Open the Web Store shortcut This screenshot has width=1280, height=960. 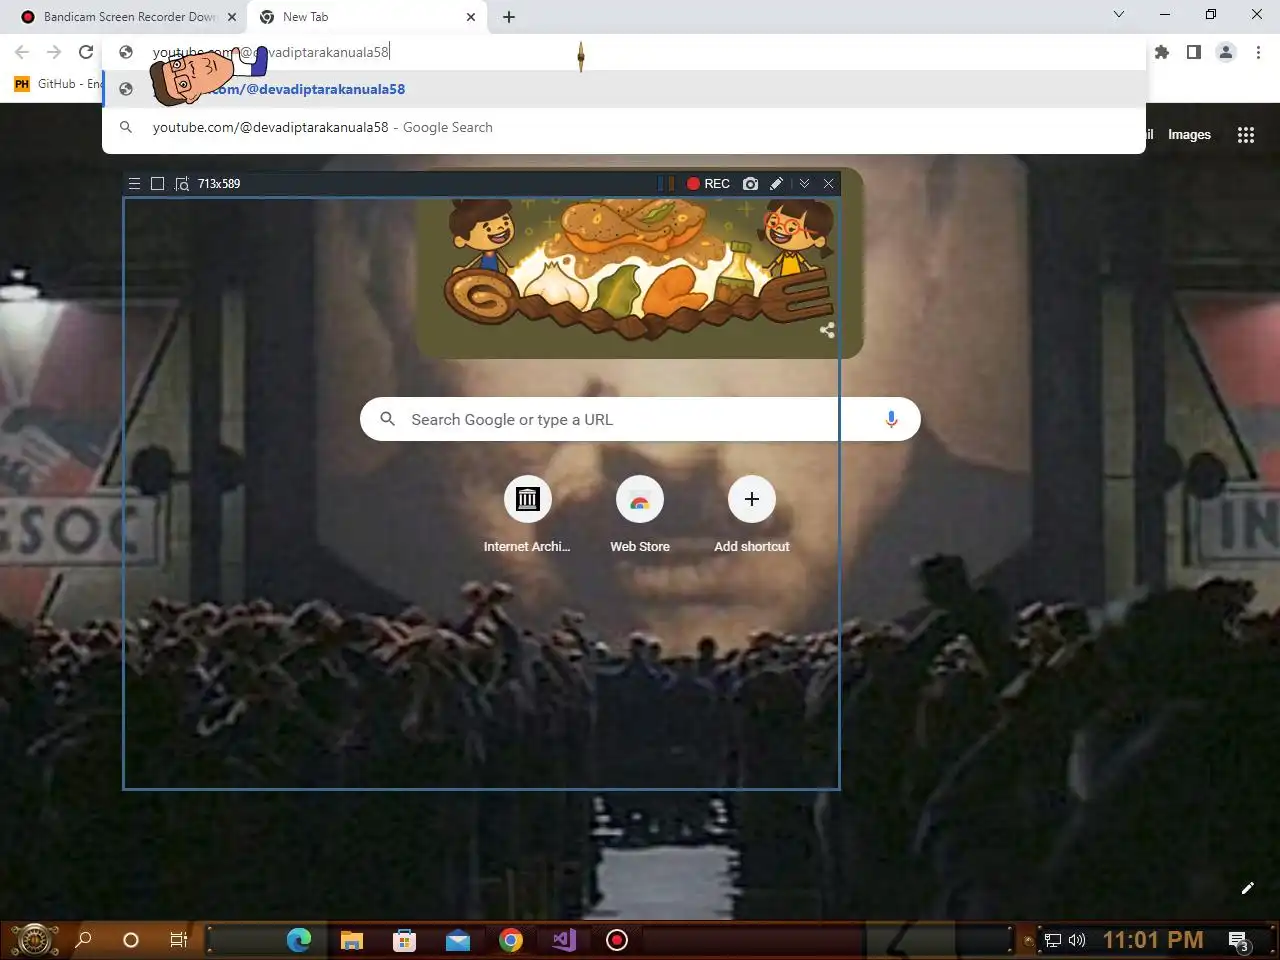point(640,515)
